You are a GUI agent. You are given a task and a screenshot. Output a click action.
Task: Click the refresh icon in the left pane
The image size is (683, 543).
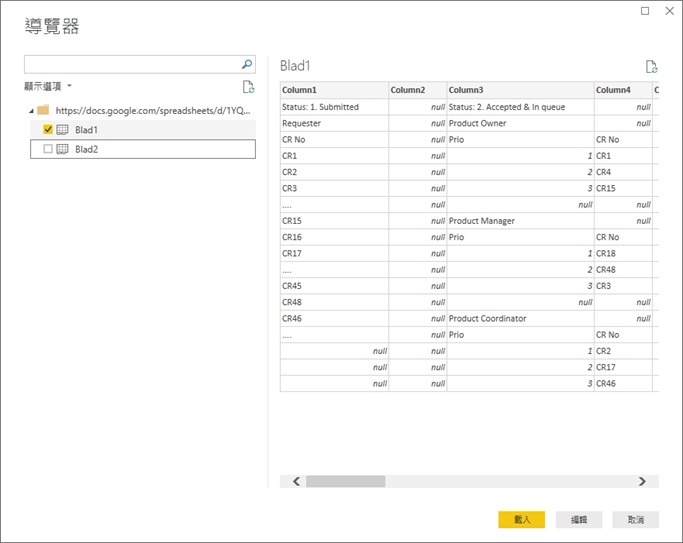click(x=248, y=87)
